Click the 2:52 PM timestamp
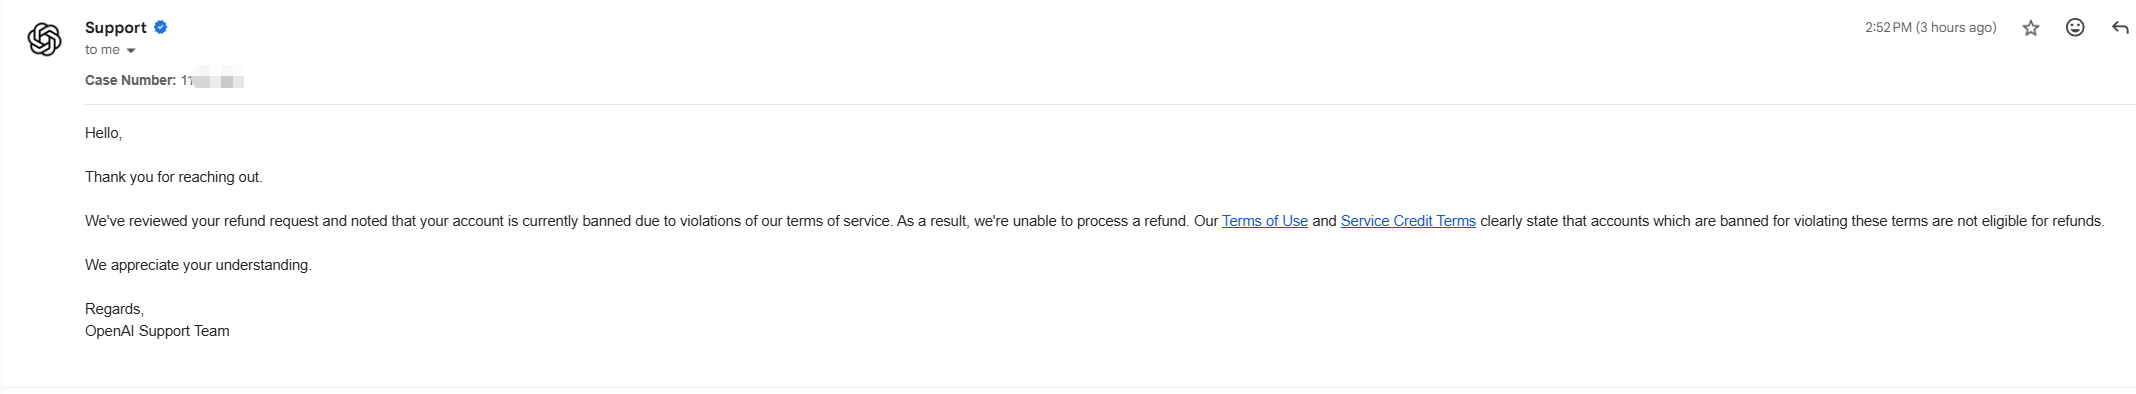 click(1930, 28)
